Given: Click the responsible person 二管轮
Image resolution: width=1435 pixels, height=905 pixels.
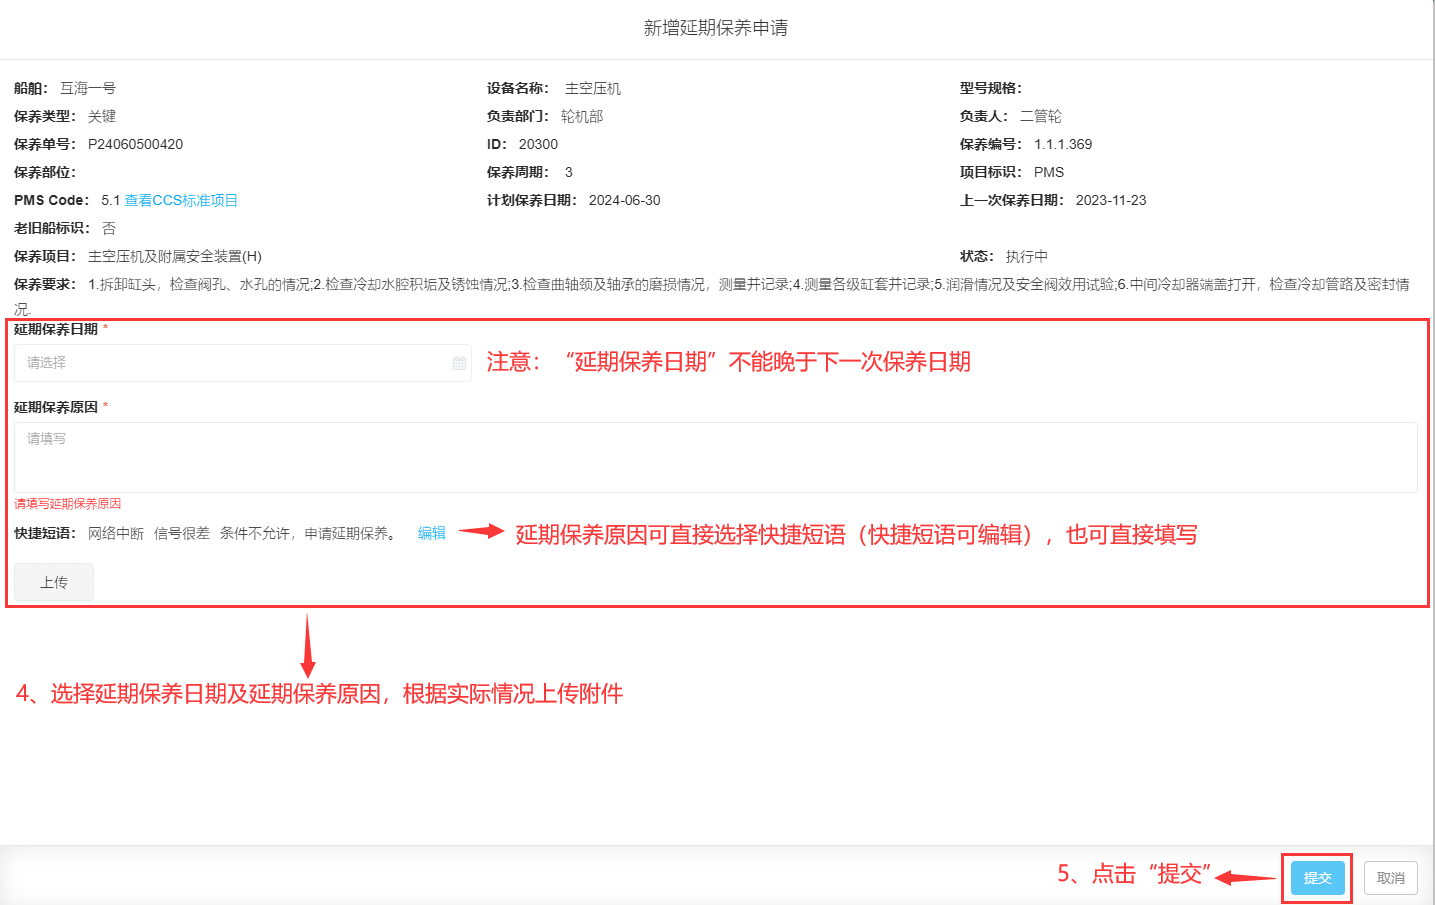Looking at the screenshot, I should [1041, 116].
